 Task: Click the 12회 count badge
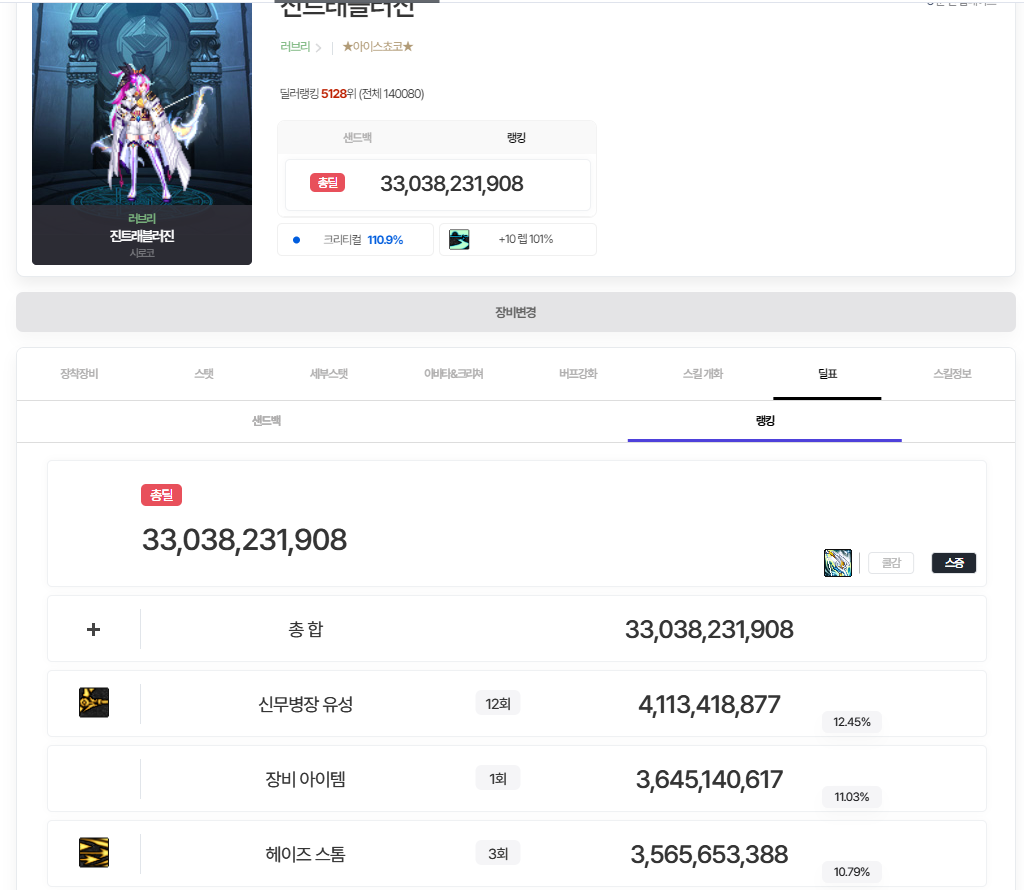[x=497, y=704]
